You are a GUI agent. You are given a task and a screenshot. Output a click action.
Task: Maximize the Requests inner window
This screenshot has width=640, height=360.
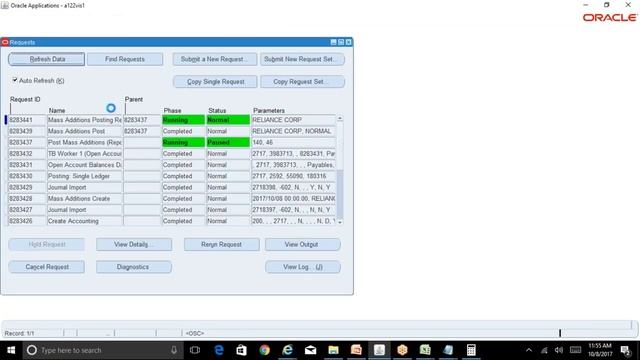pyautogui.click(x=341, y=42)
